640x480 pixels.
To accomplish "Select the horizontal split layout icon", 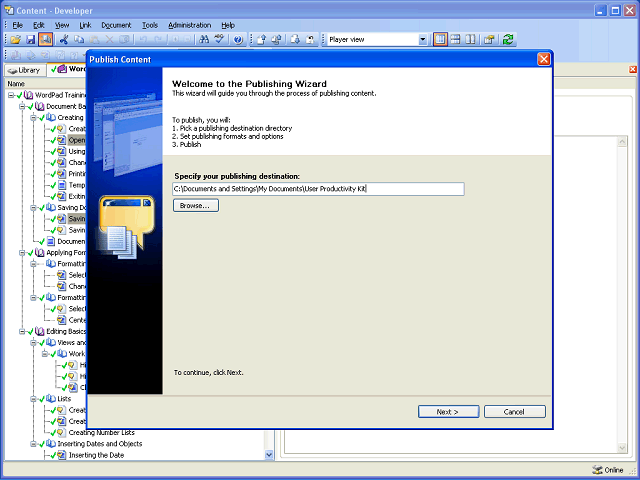I will [455, 40].
